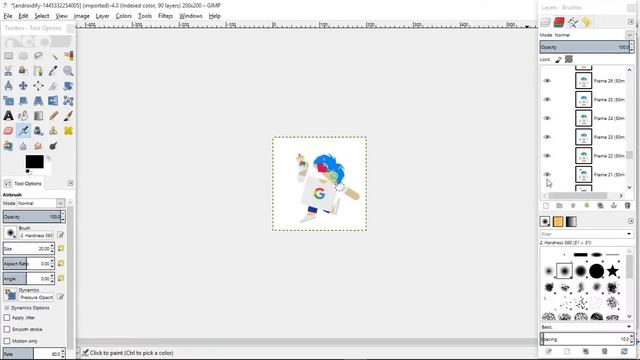Hide the Frame 25 layer
The image size is (640, 360).
click(x=547, y=100)
